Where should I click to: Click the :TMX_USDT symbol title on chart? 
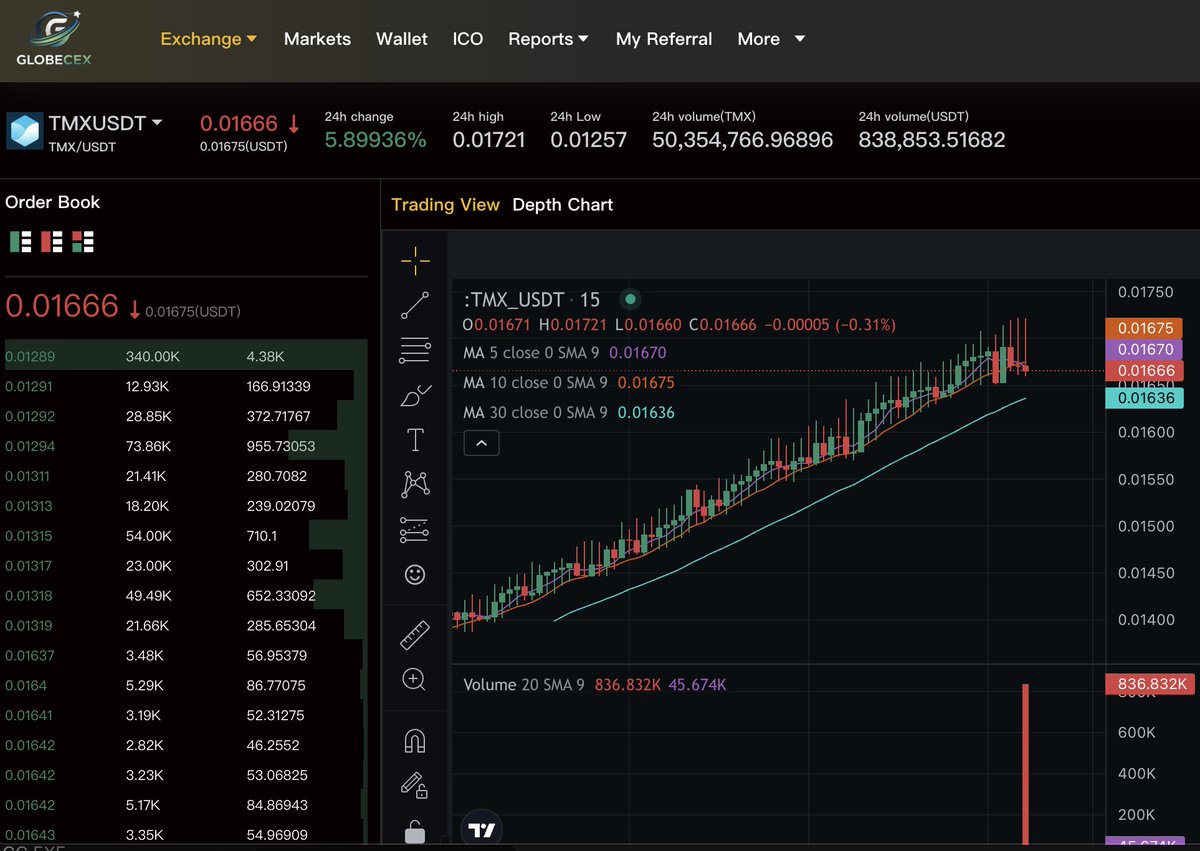click(512, 299)
